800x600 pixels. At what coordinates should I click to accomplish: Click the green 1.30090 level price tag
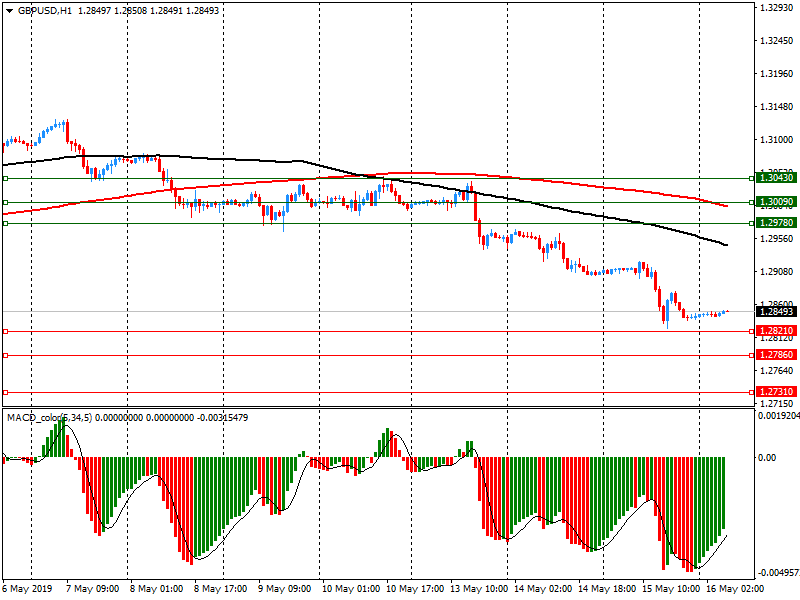[x=776, y=202]
